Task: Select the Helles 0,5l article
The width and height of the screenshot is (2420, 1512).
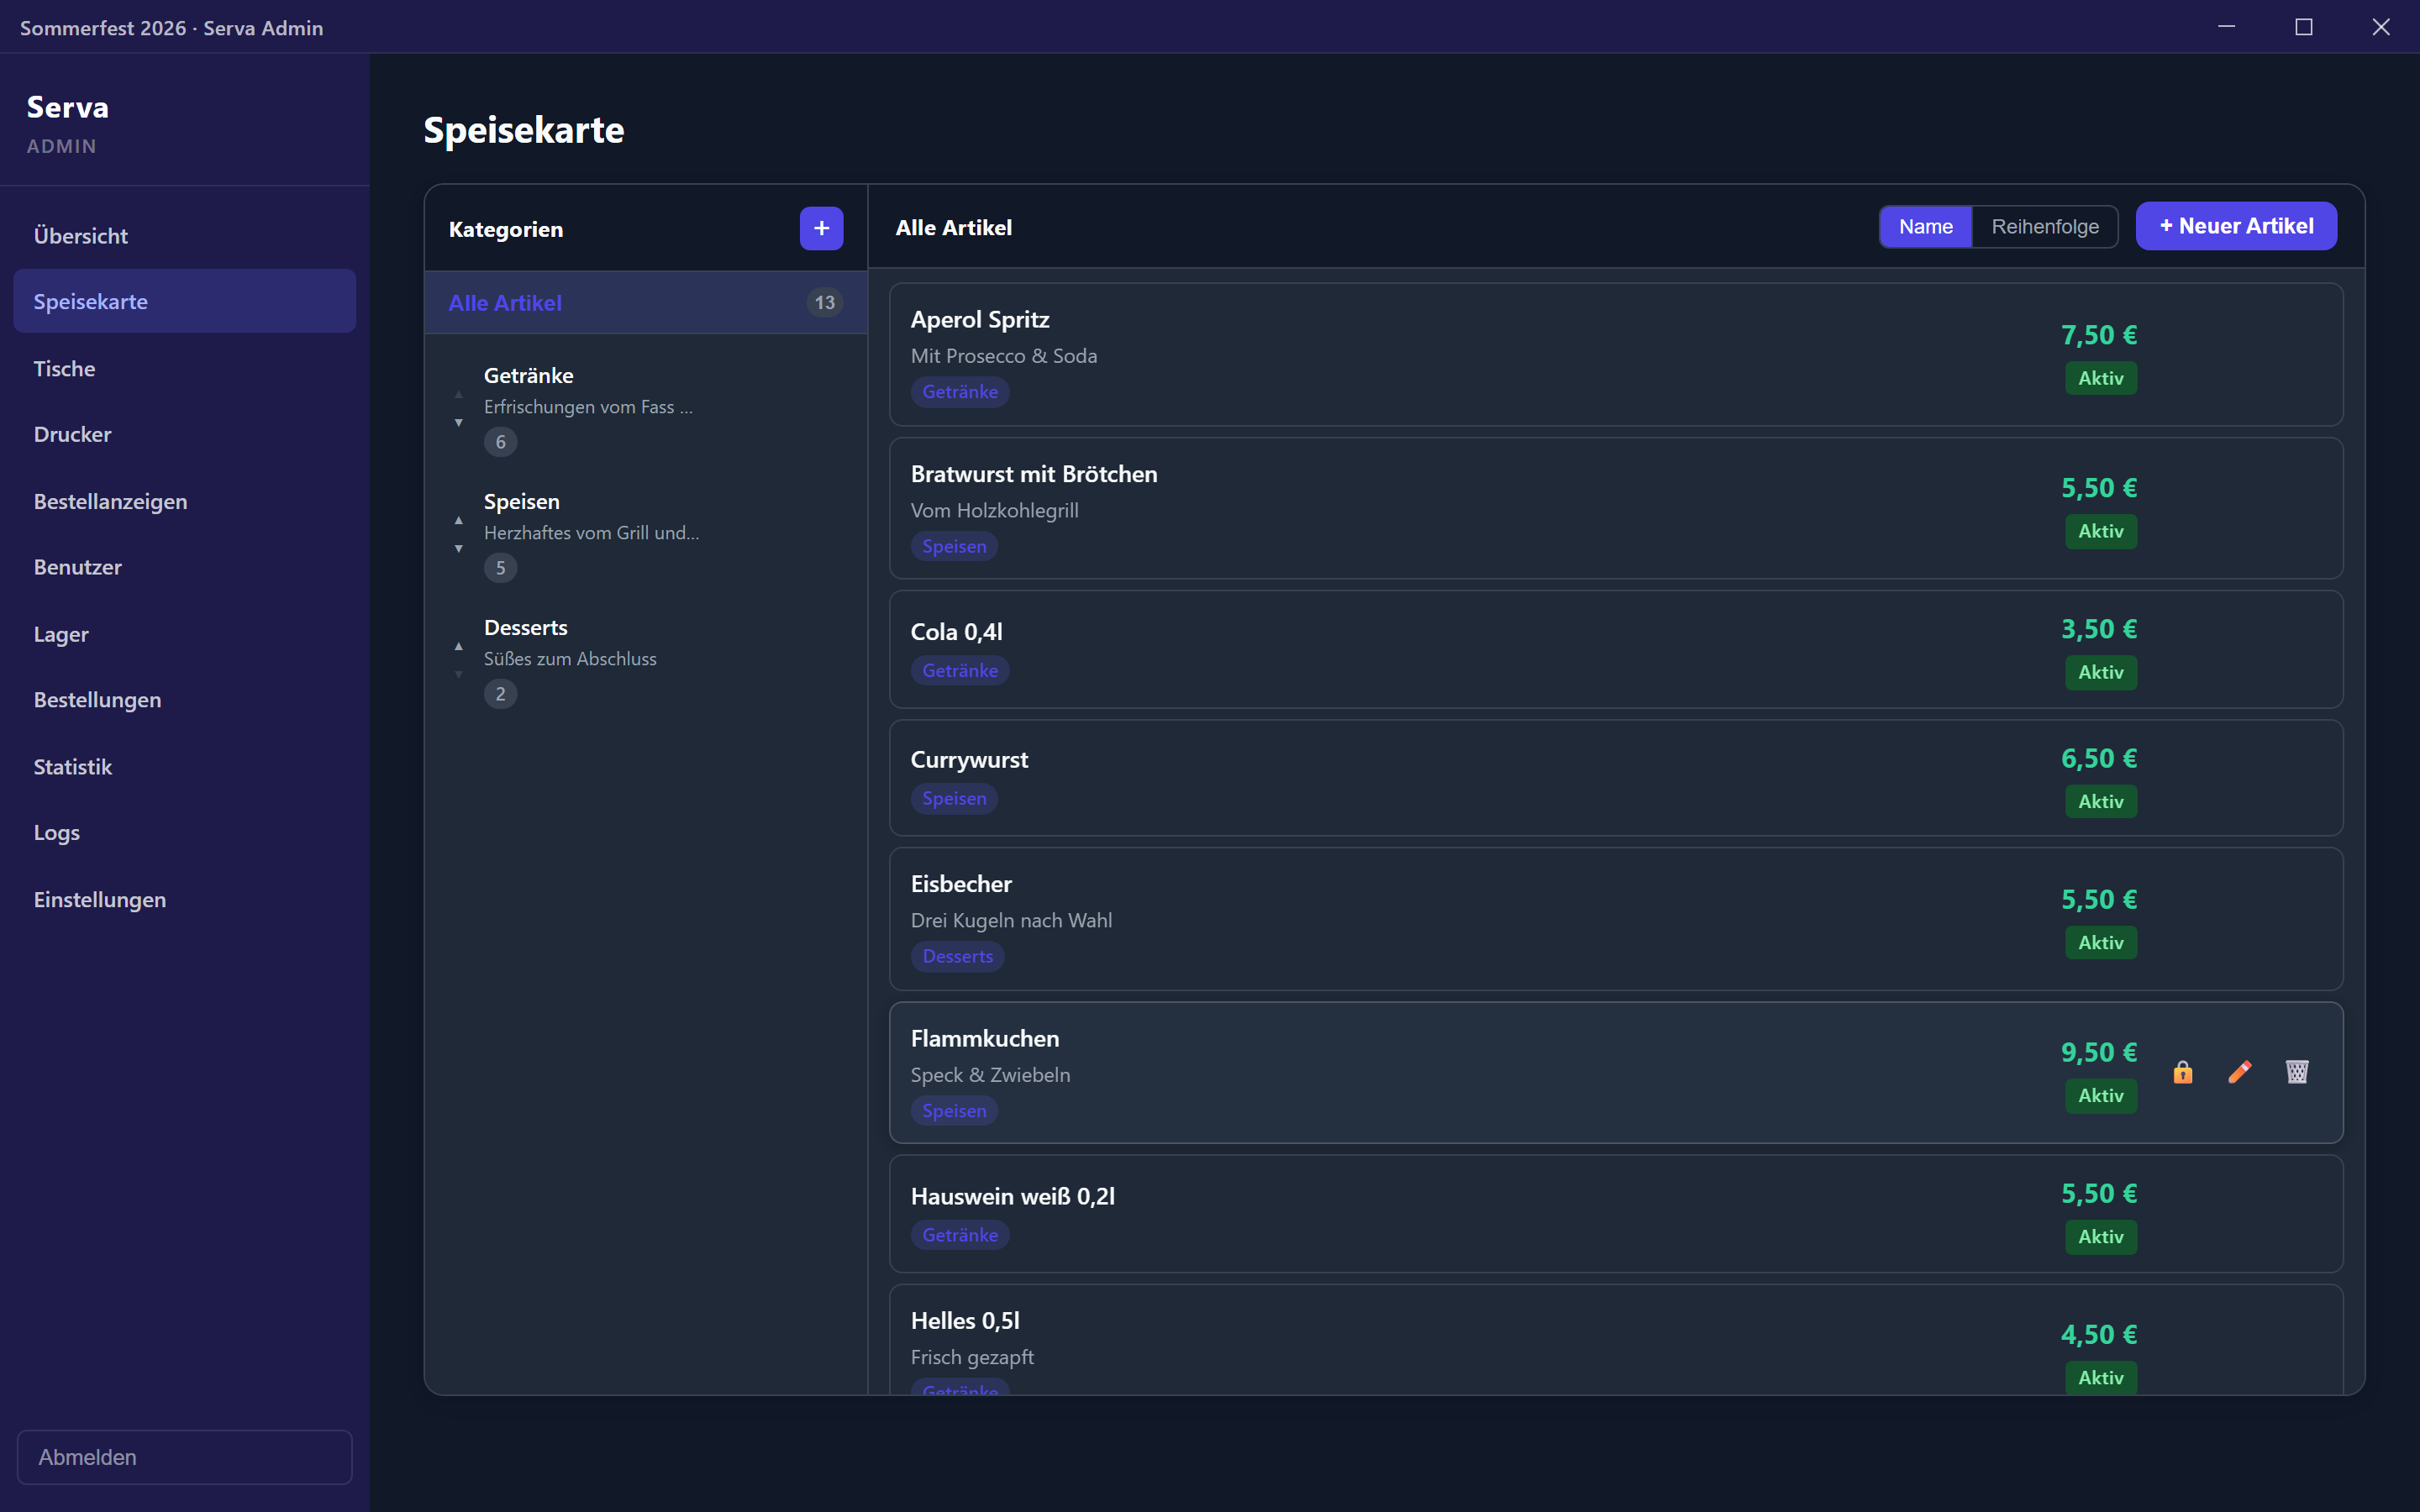Action: coord(1616,1340)
